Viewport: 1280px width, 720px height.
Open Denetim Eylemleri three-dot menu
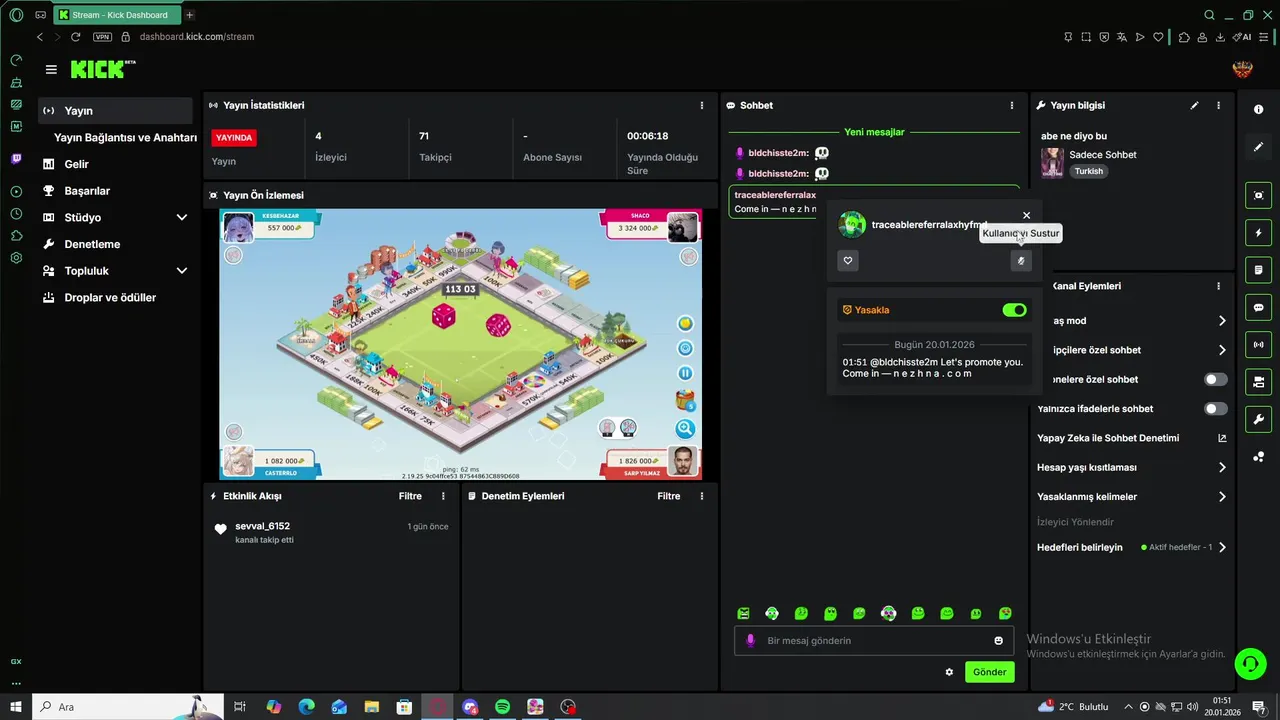pyautogui.click(x=702, y=496)
